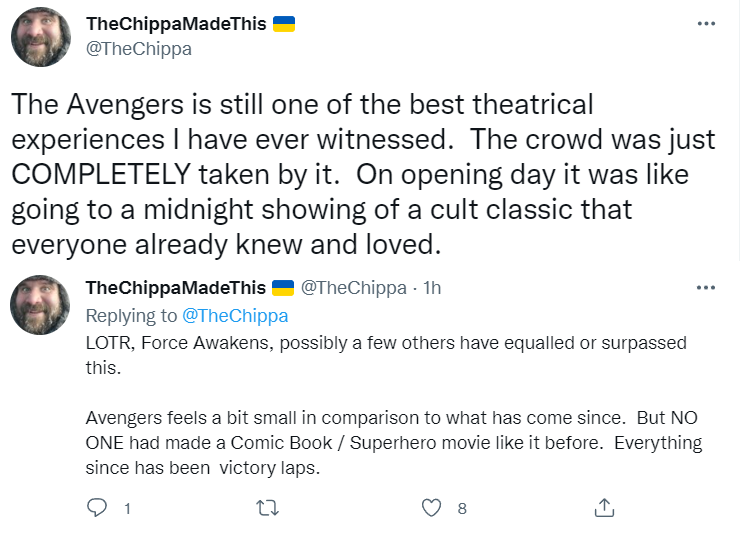Click the flag emoji in the reply header

283,288
